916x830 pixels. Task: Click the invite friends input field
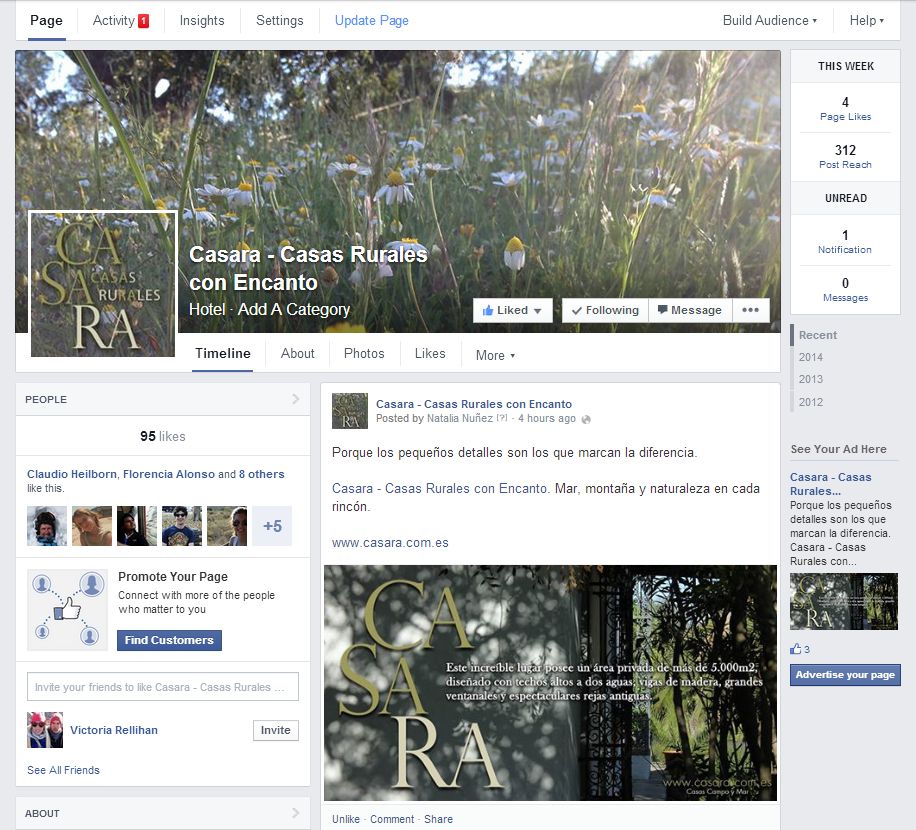(x=163, y=687)
